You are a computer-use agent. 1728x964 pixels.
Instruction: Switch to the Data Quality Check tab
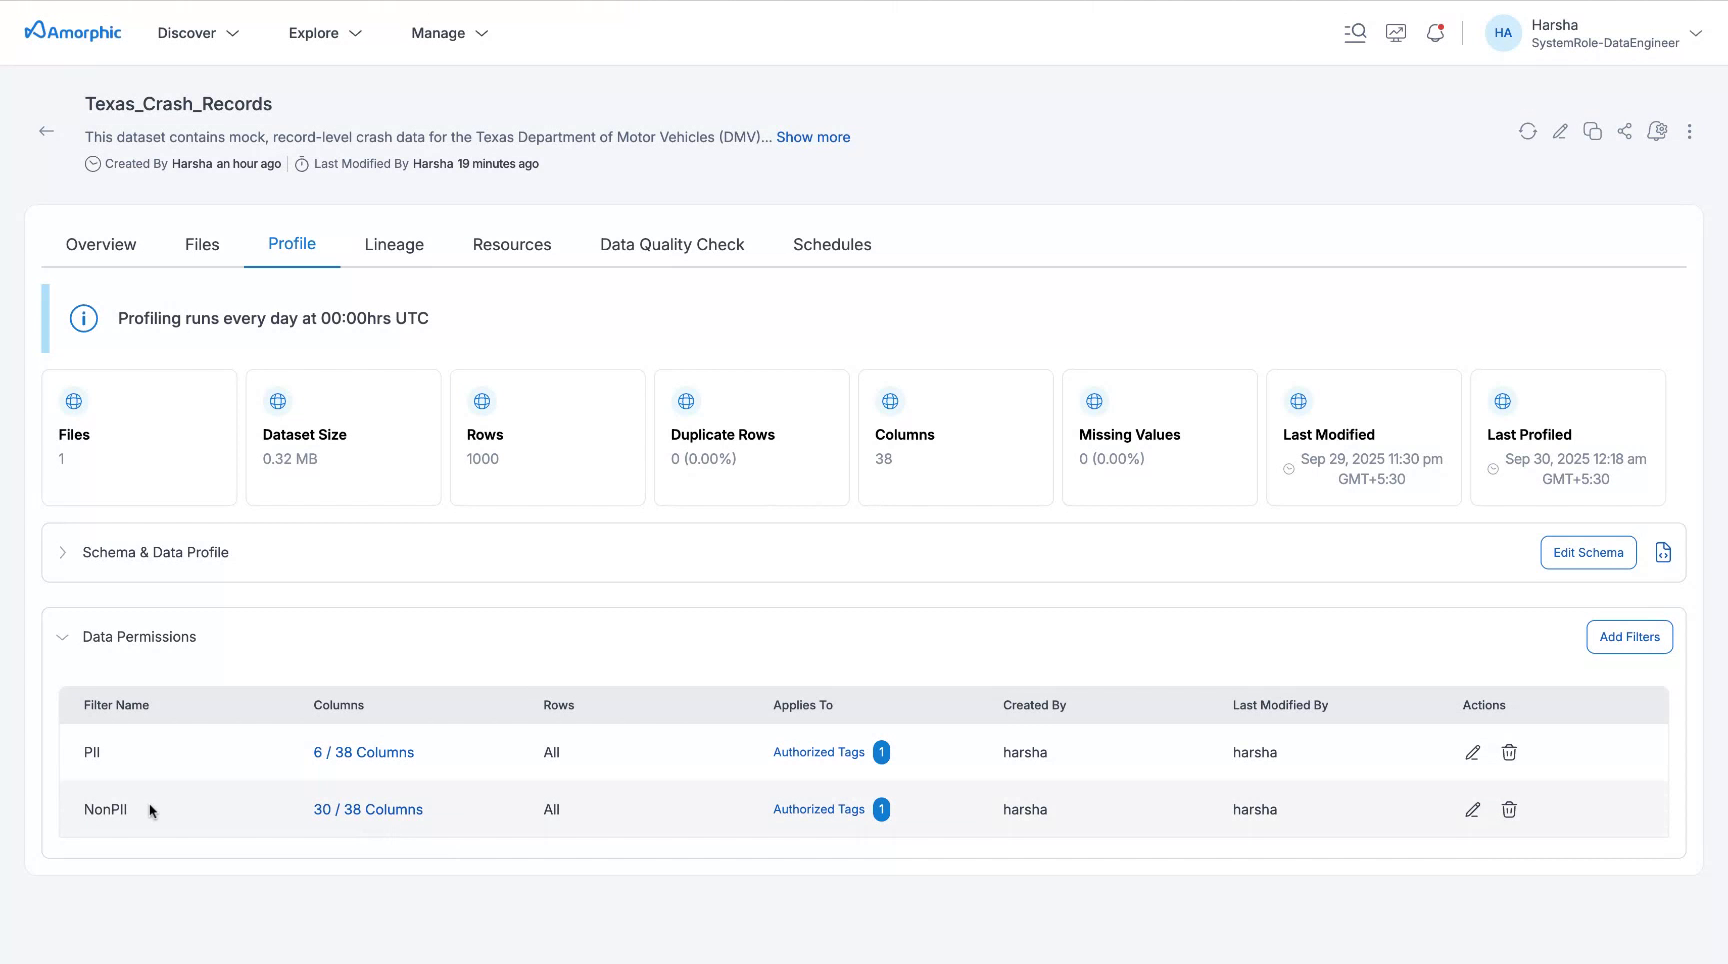coord(672,244)
